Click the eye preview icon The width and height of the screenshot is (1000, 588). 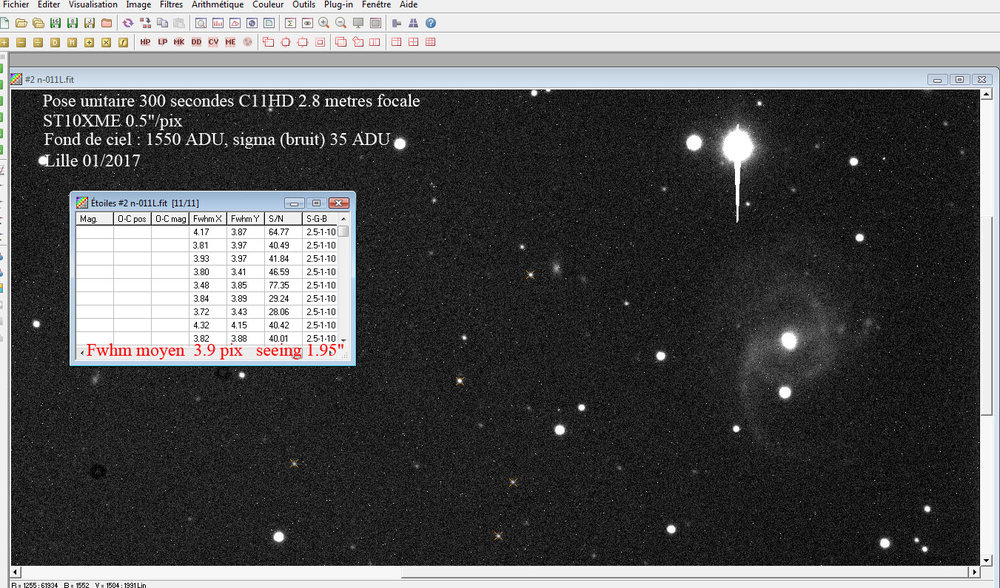[307, 23]
